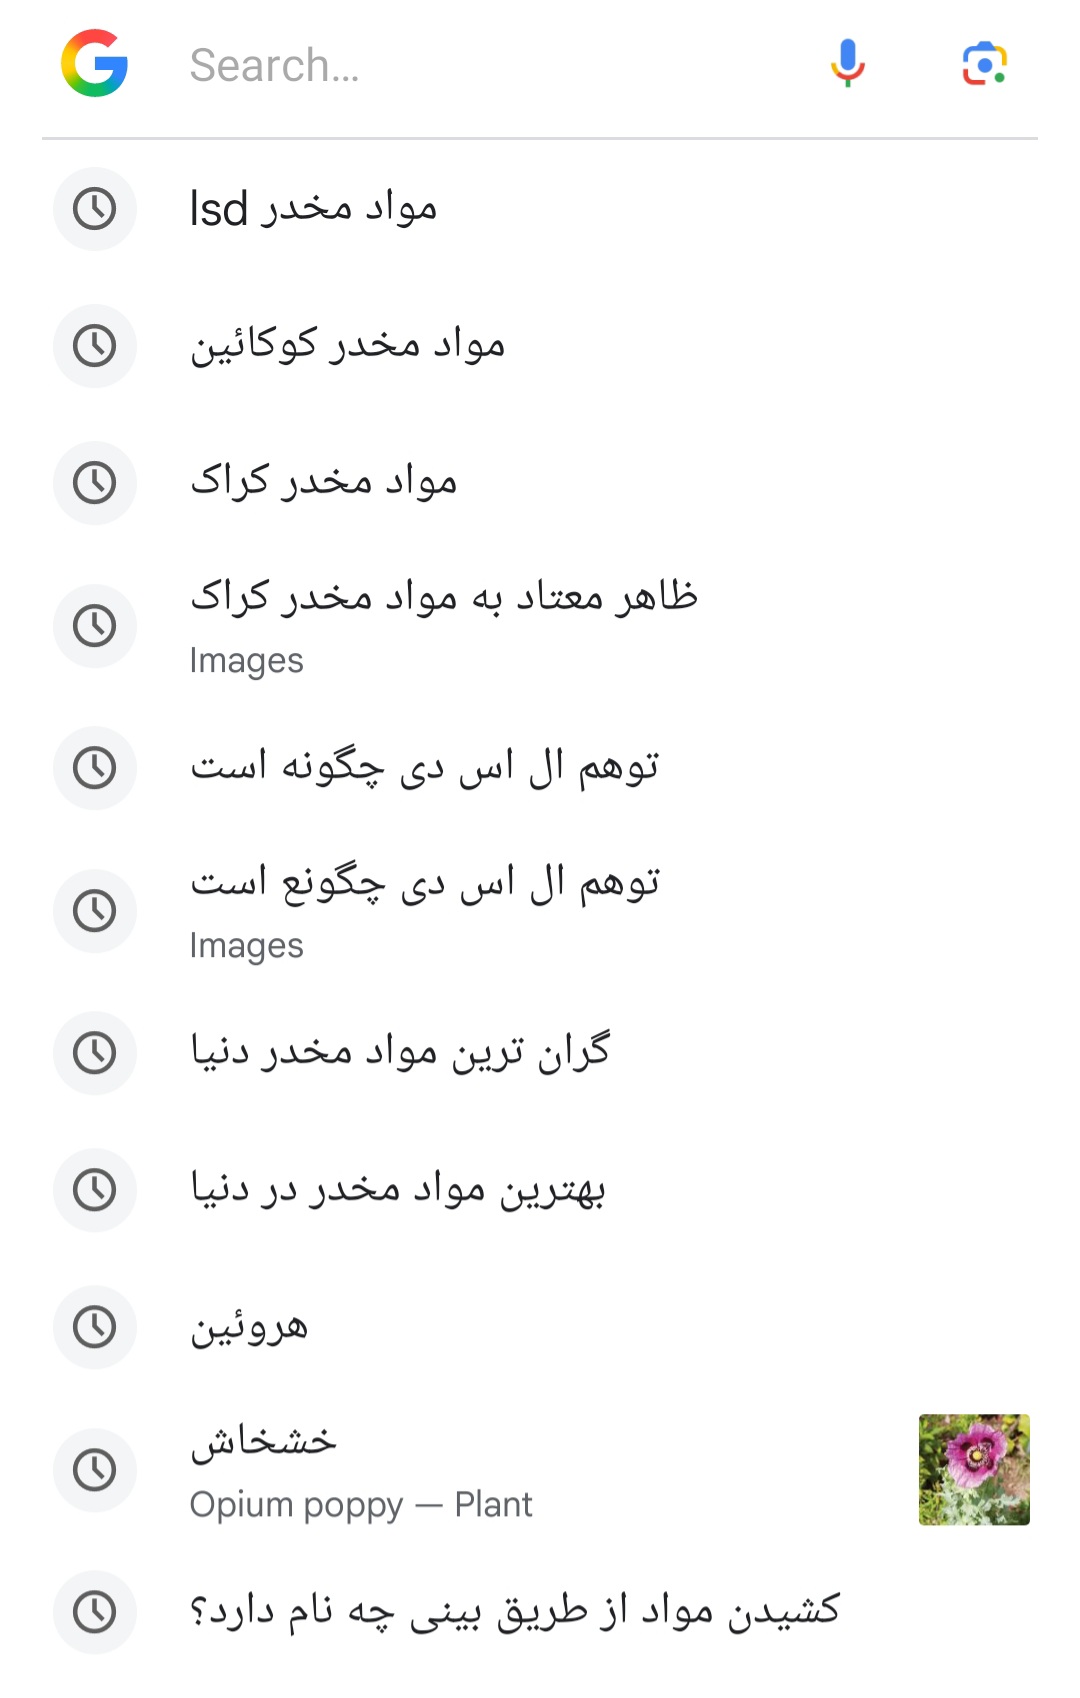1080x1698 pixels.
Task: Open Google Lens camera search
Action: (x=984, y=64)
